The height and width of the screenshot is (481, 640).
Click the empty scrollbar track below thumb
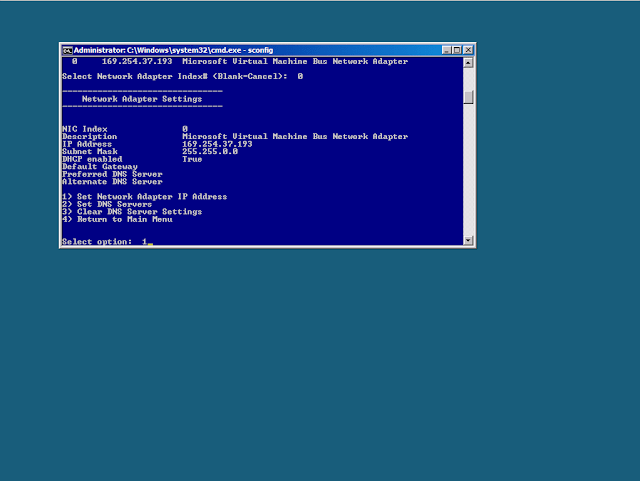pyautogui.click(x=468, y=170)
